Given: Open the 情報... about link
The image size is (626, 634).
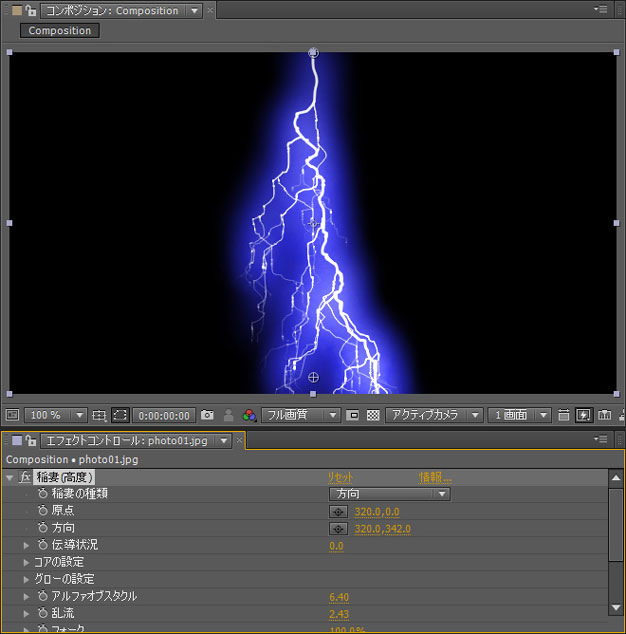Looking at the screenshot, I should 435,478.
